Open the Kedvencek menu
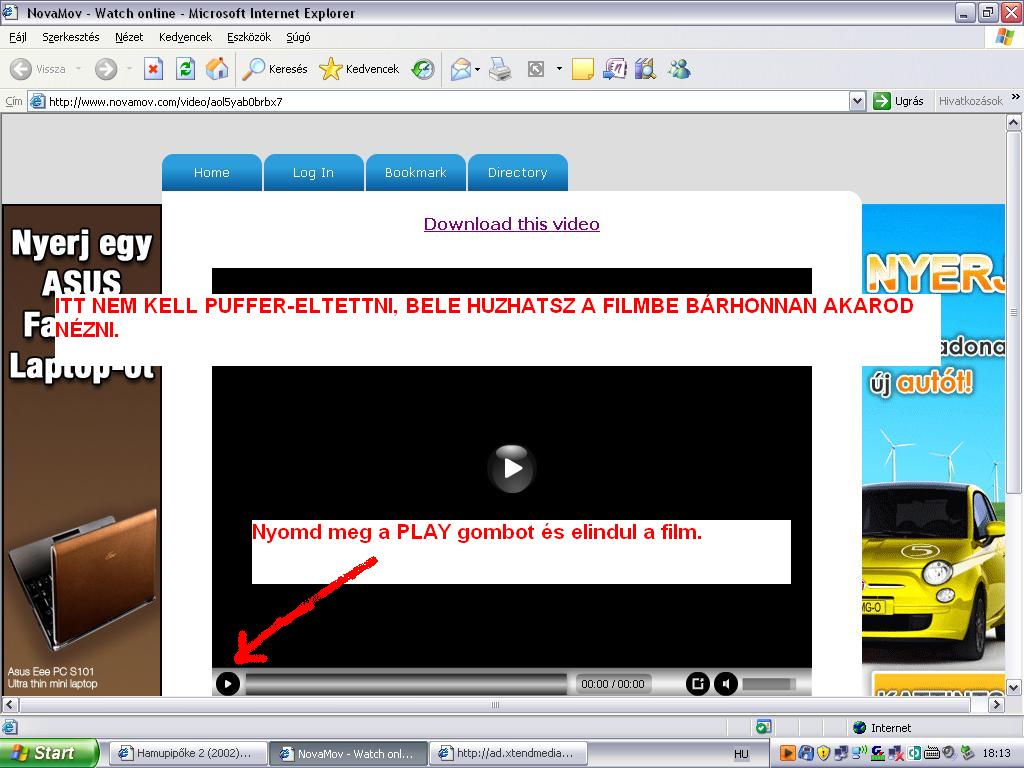This screenshot has height=768, width=1024. [185, 37]
